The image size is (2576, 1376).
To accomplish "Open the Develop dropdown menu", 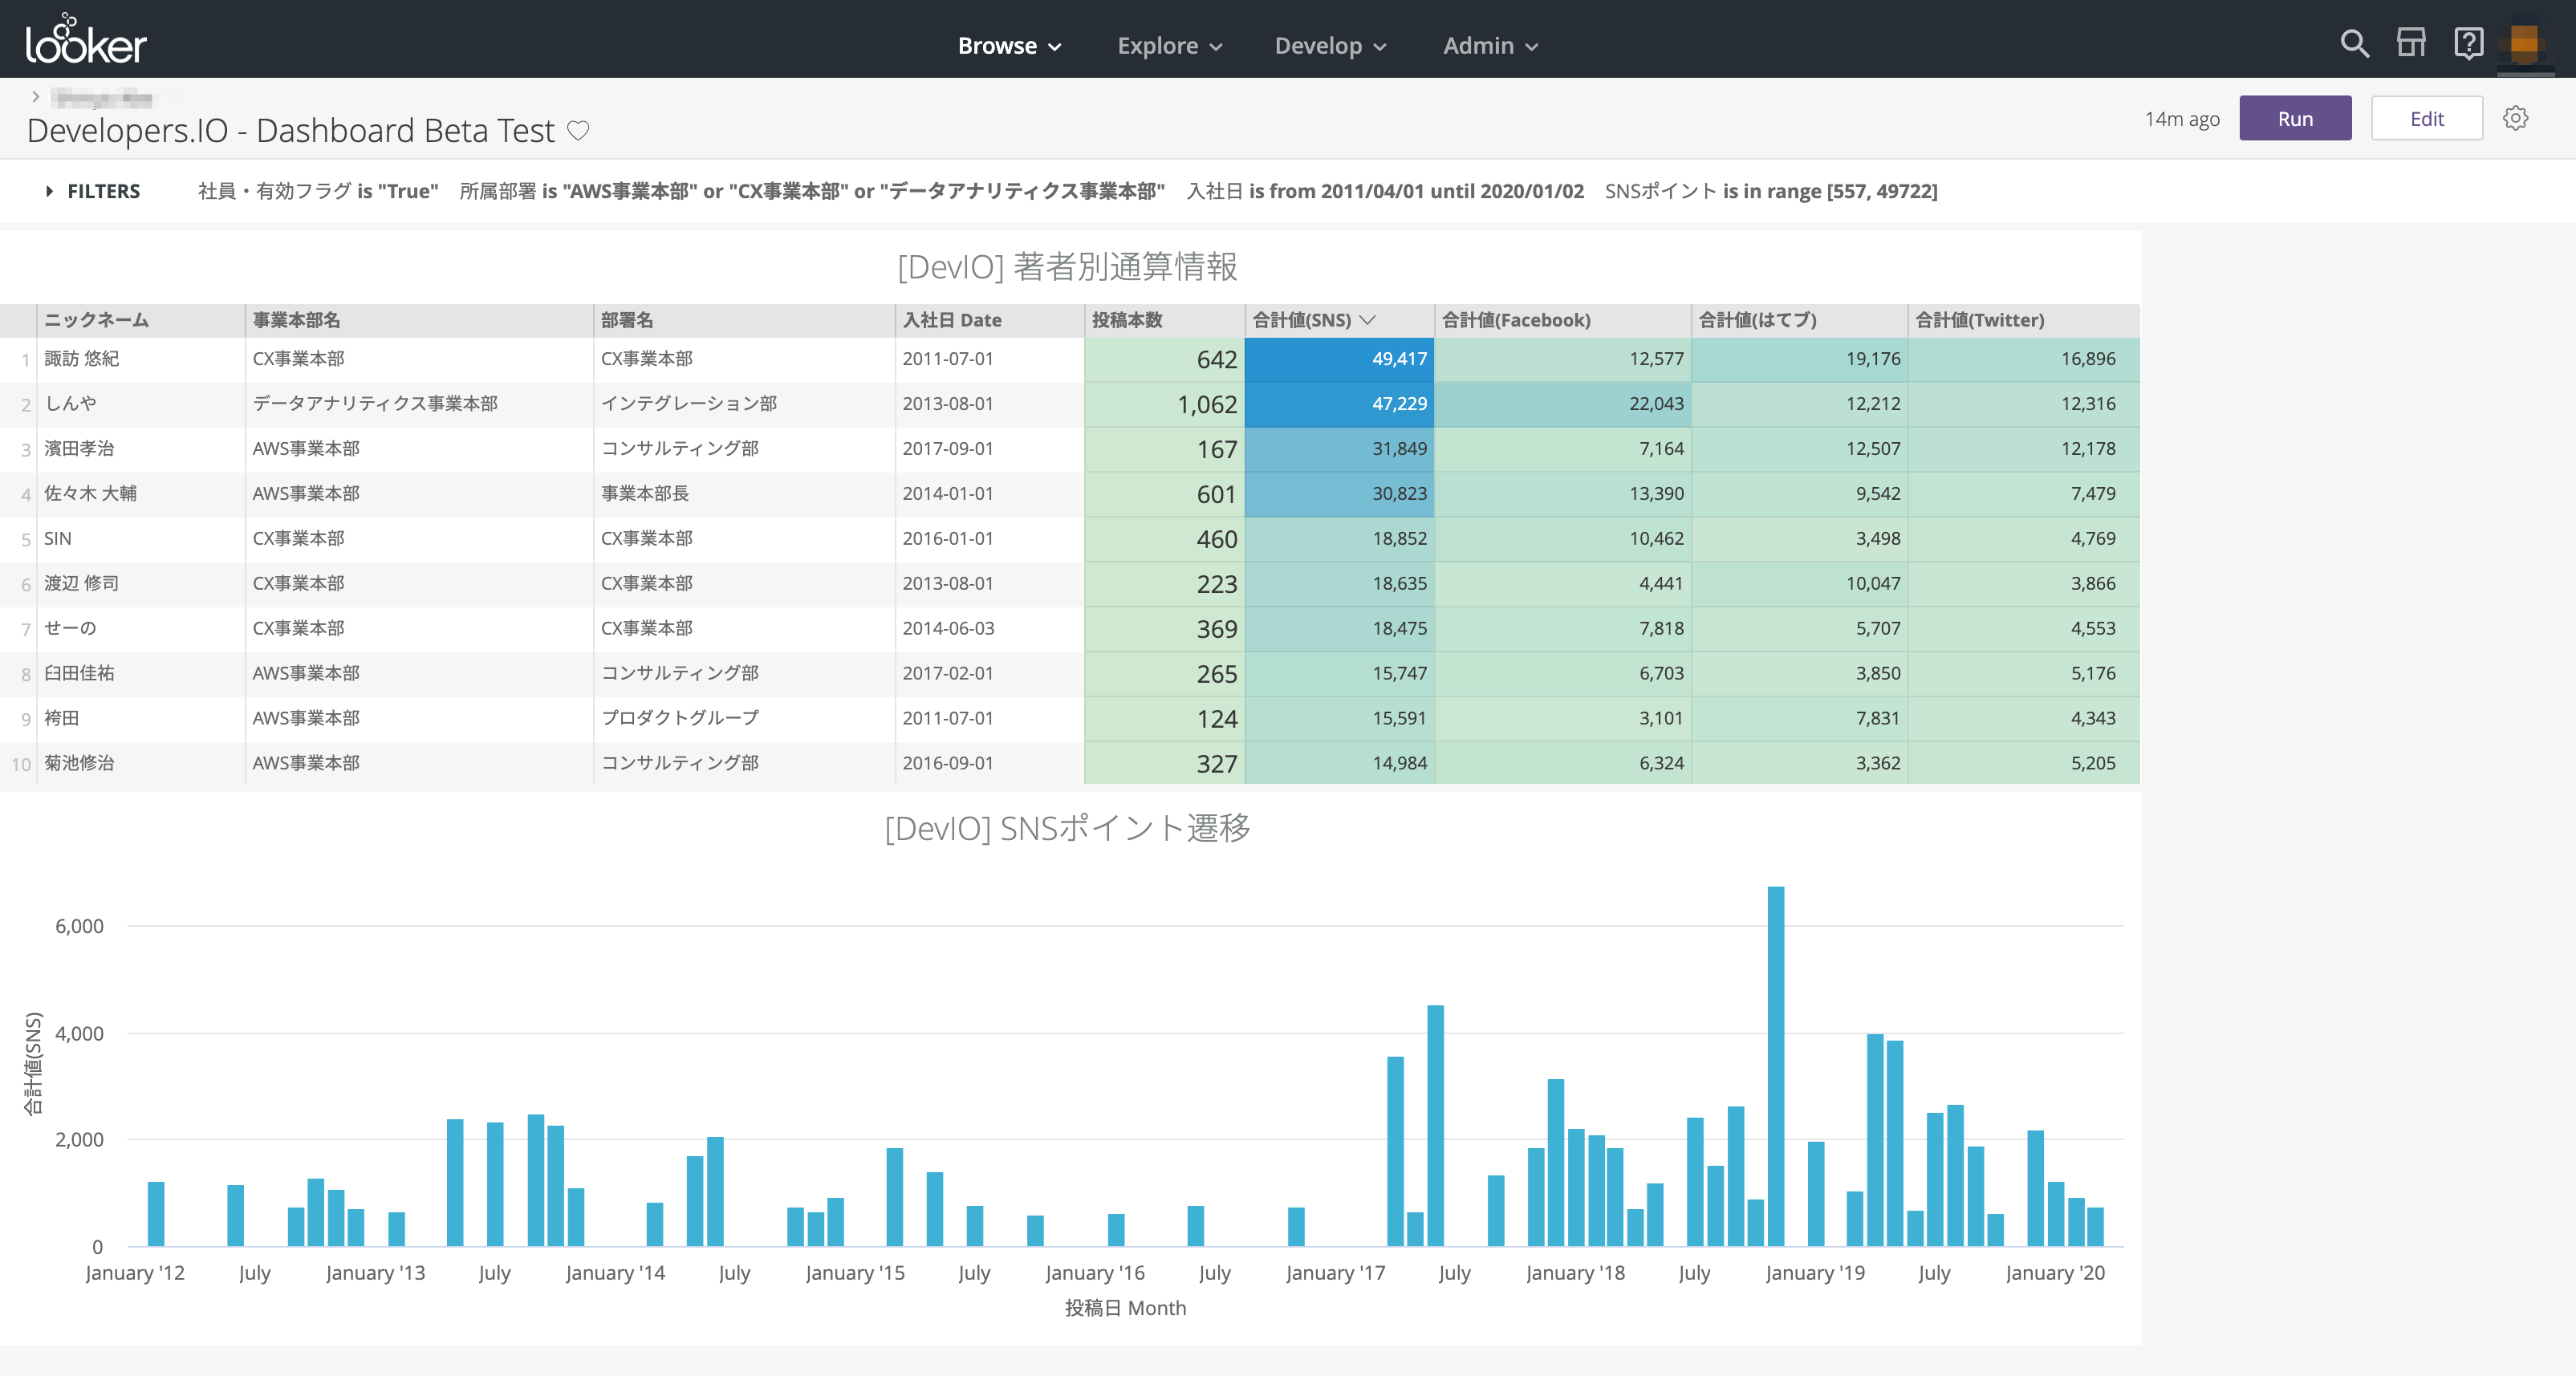I will tap(1330, 45).
